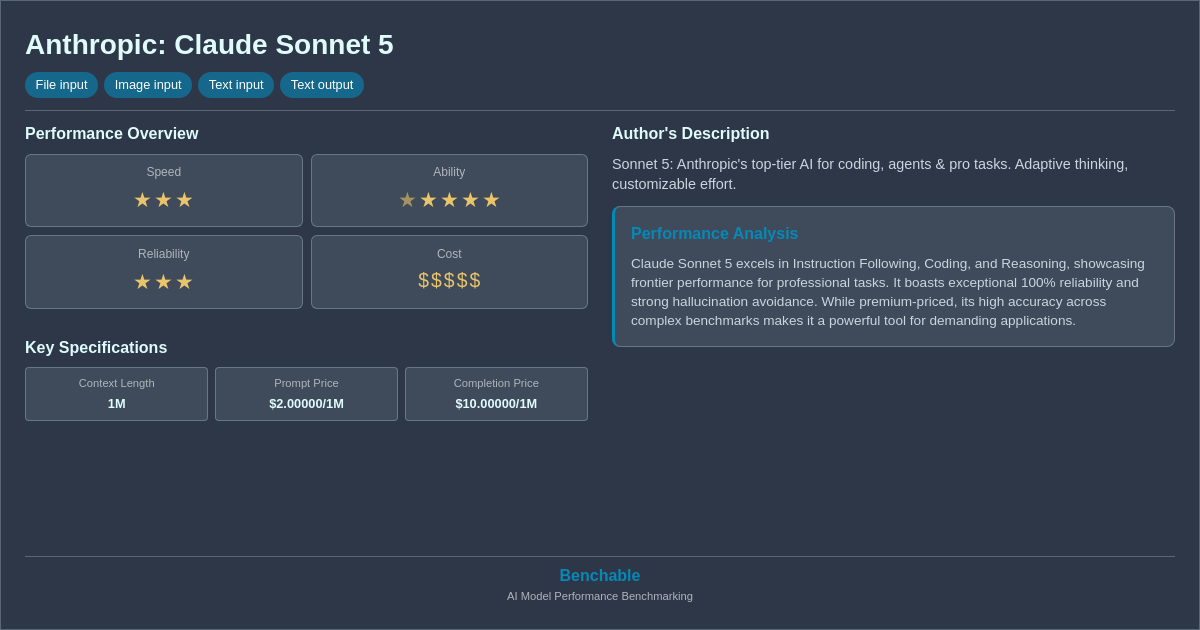Click the Ability label
This screenshot has height=630, width=1200.
coord(449,172)
